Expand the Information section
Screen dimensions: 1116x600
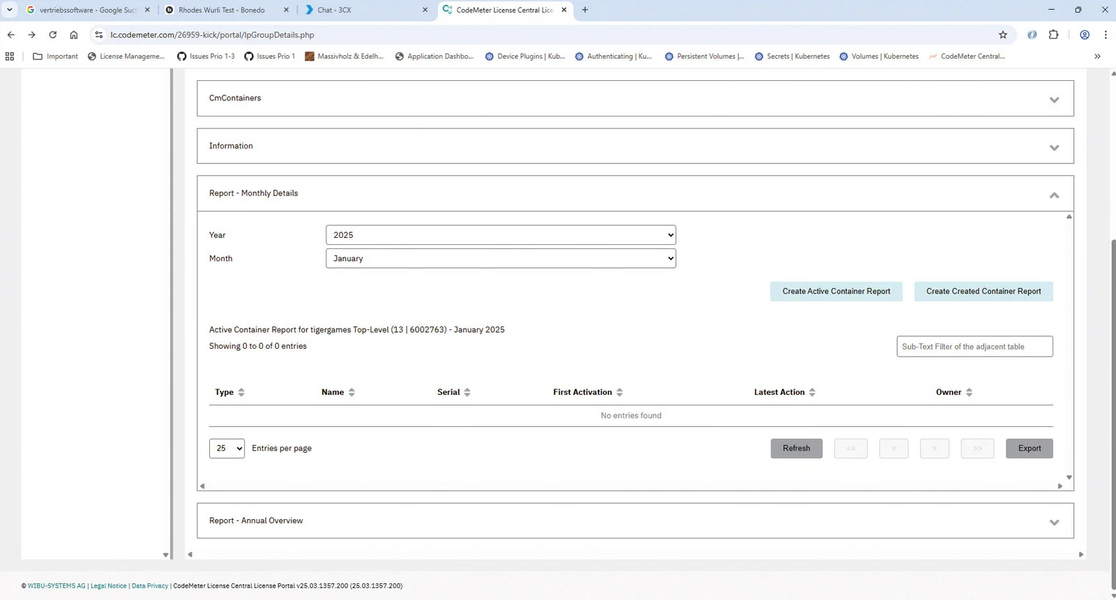1053,147
